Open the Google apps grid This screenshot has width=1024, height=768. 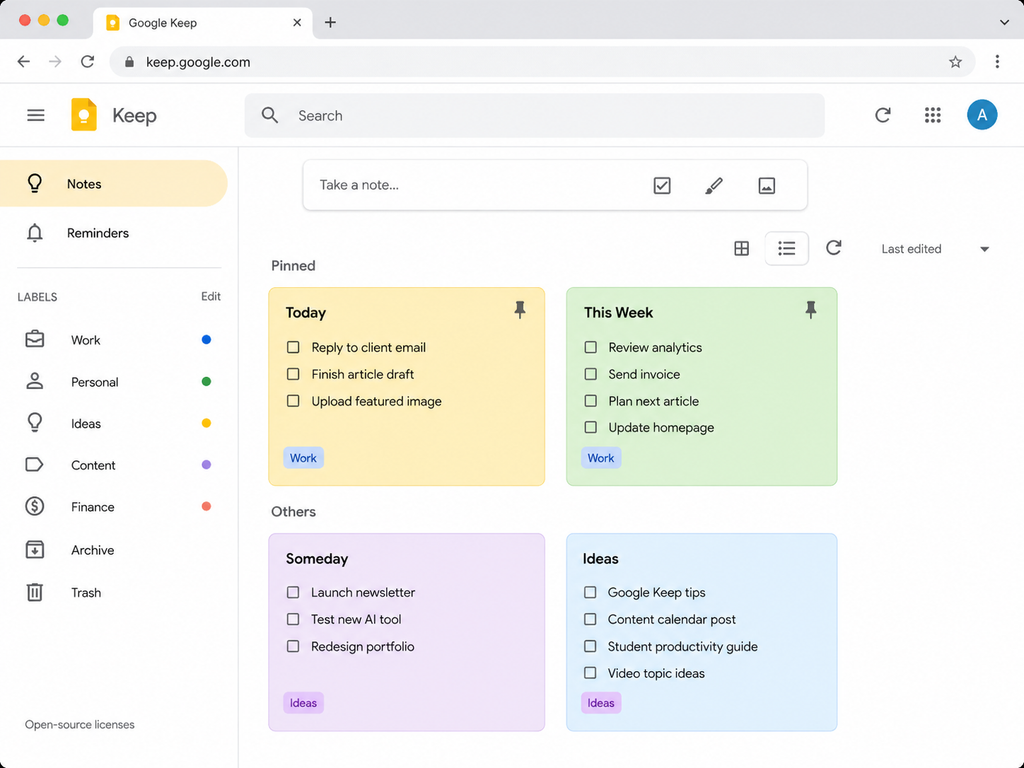[933, 116]
